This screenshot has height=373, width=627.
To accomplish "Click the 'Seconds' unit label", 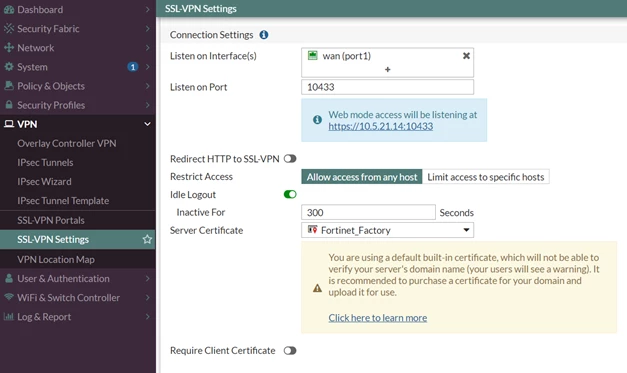I will tap(457, 213).
